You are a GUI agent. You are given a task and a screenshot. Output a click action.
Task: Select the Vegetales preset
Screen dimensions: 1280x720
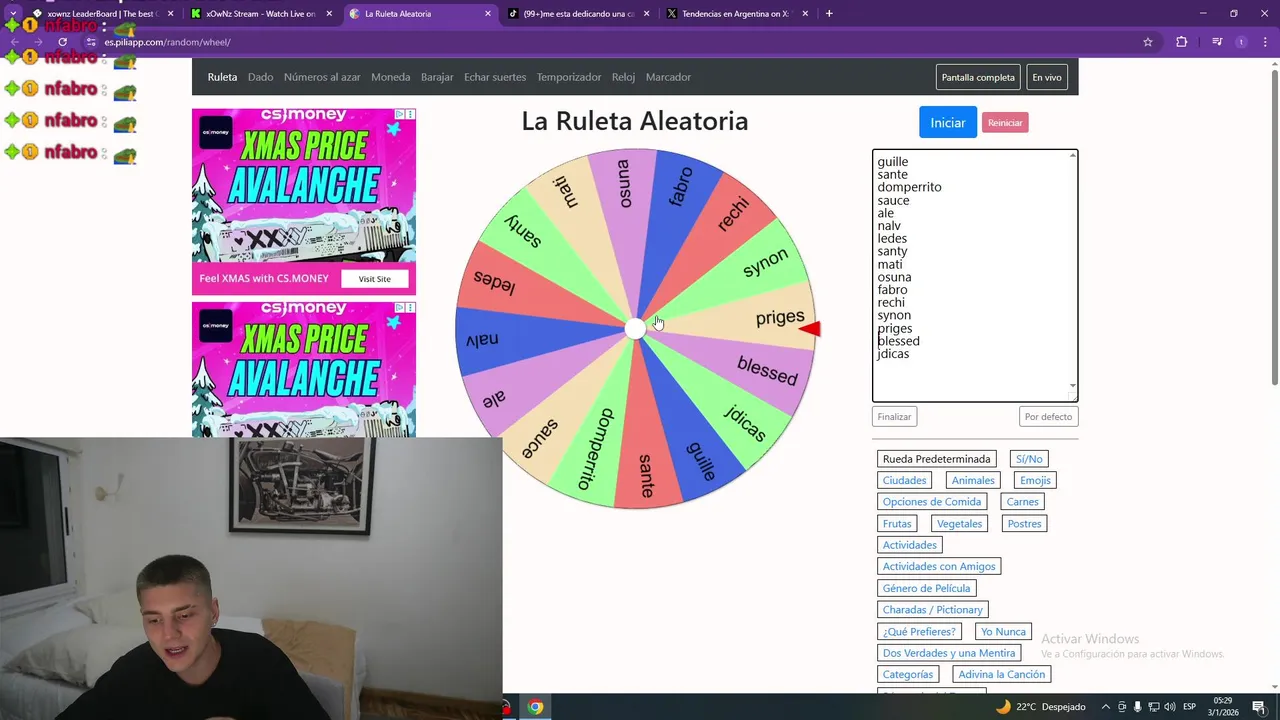[x=959, y=524]
